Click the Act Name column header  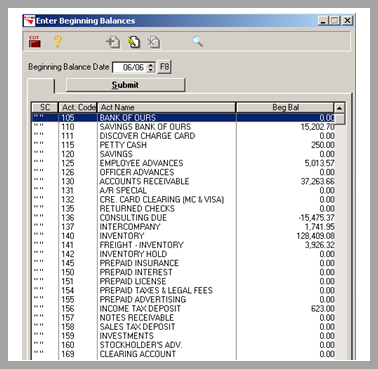(x=166, y=107)
